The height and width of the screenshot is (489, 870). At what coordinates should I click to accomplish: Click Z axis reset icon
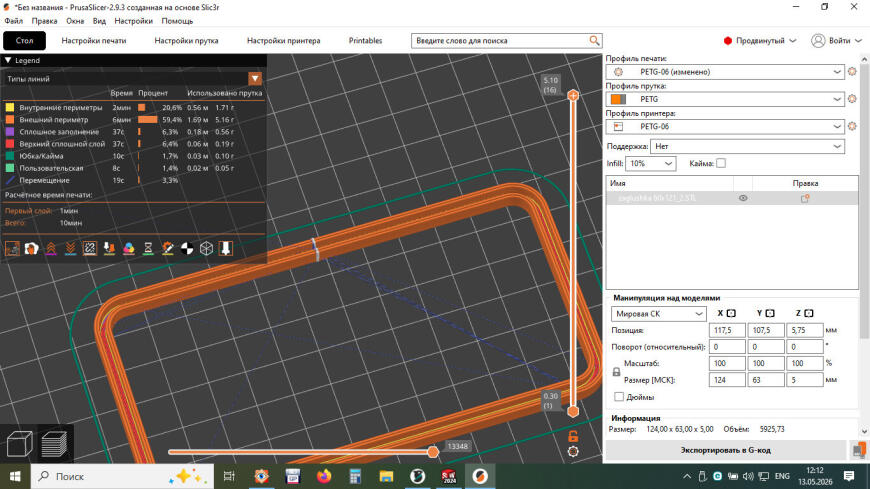pyautogui.click(x=809, y=314)
